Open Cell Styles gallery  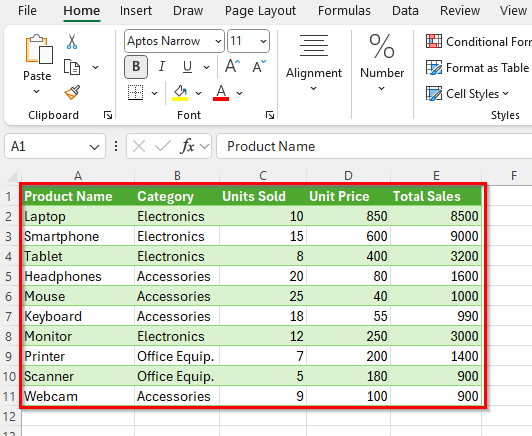click(x=468, y=94)
